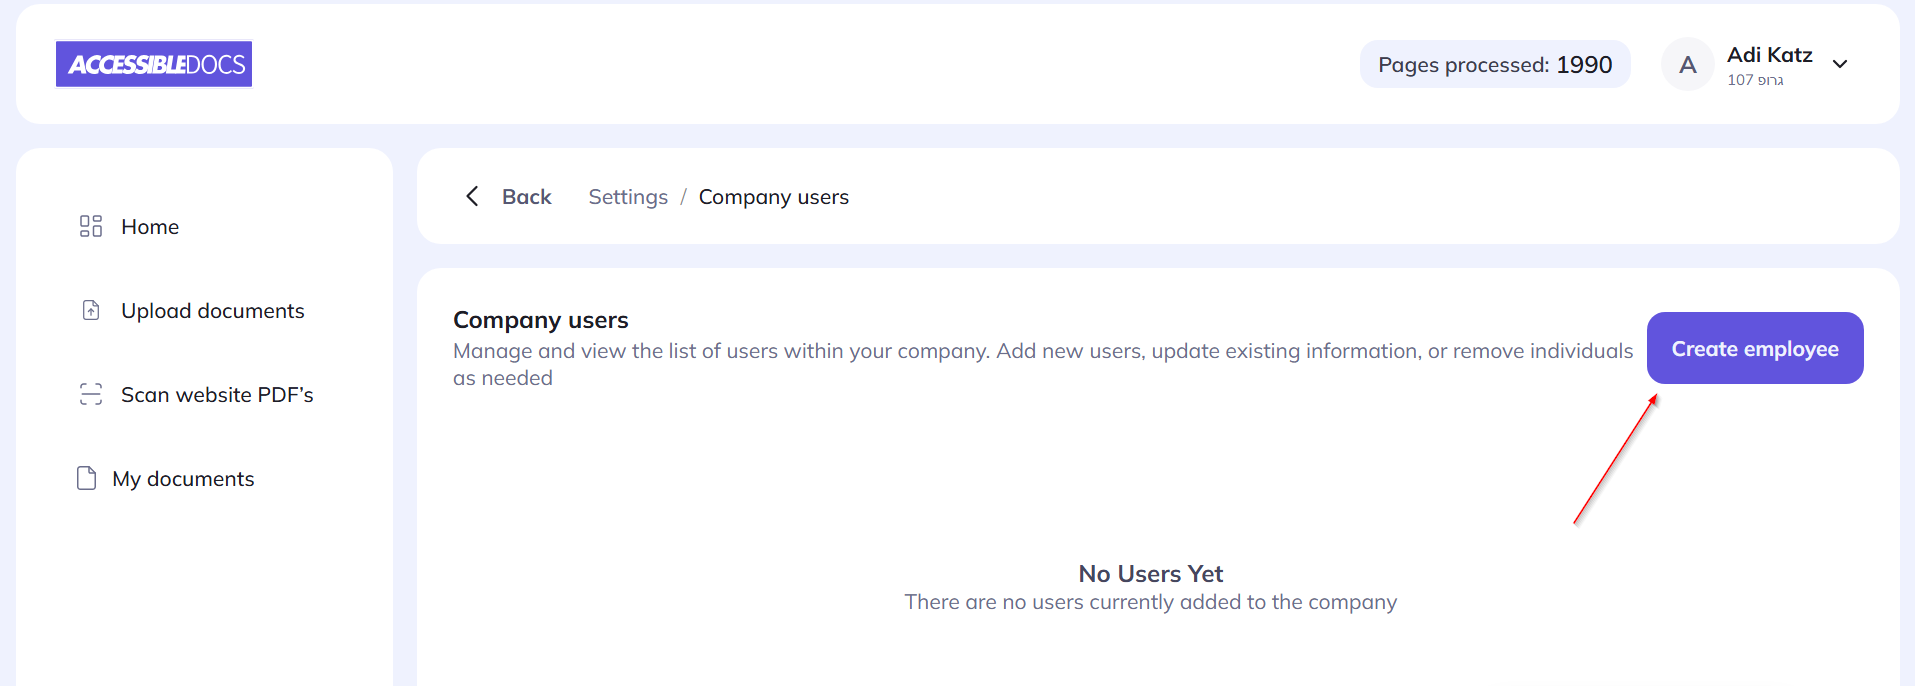Click the round "A" user avatar
The width and height of the screenshot is (1915, 686).
click(1687, 65)
